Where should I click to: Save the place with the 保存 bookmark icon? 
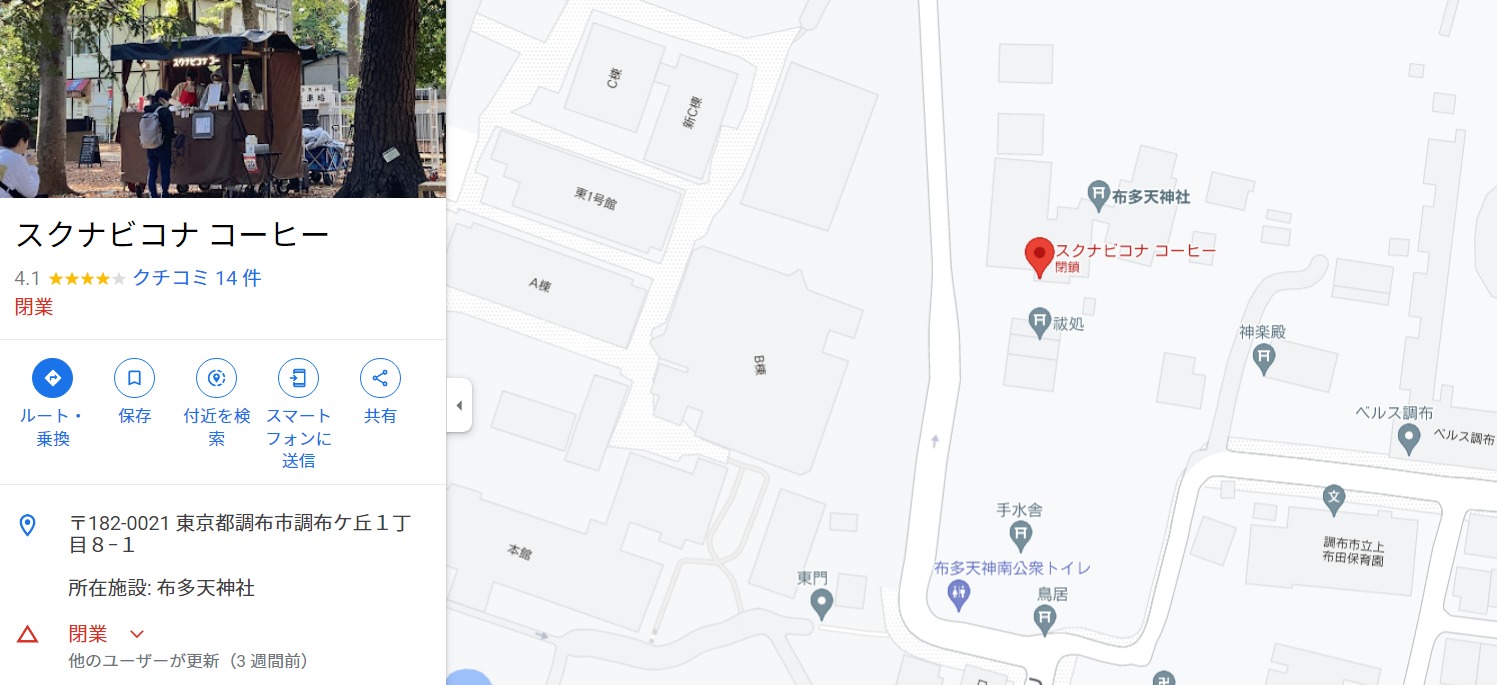pos(134,378)
